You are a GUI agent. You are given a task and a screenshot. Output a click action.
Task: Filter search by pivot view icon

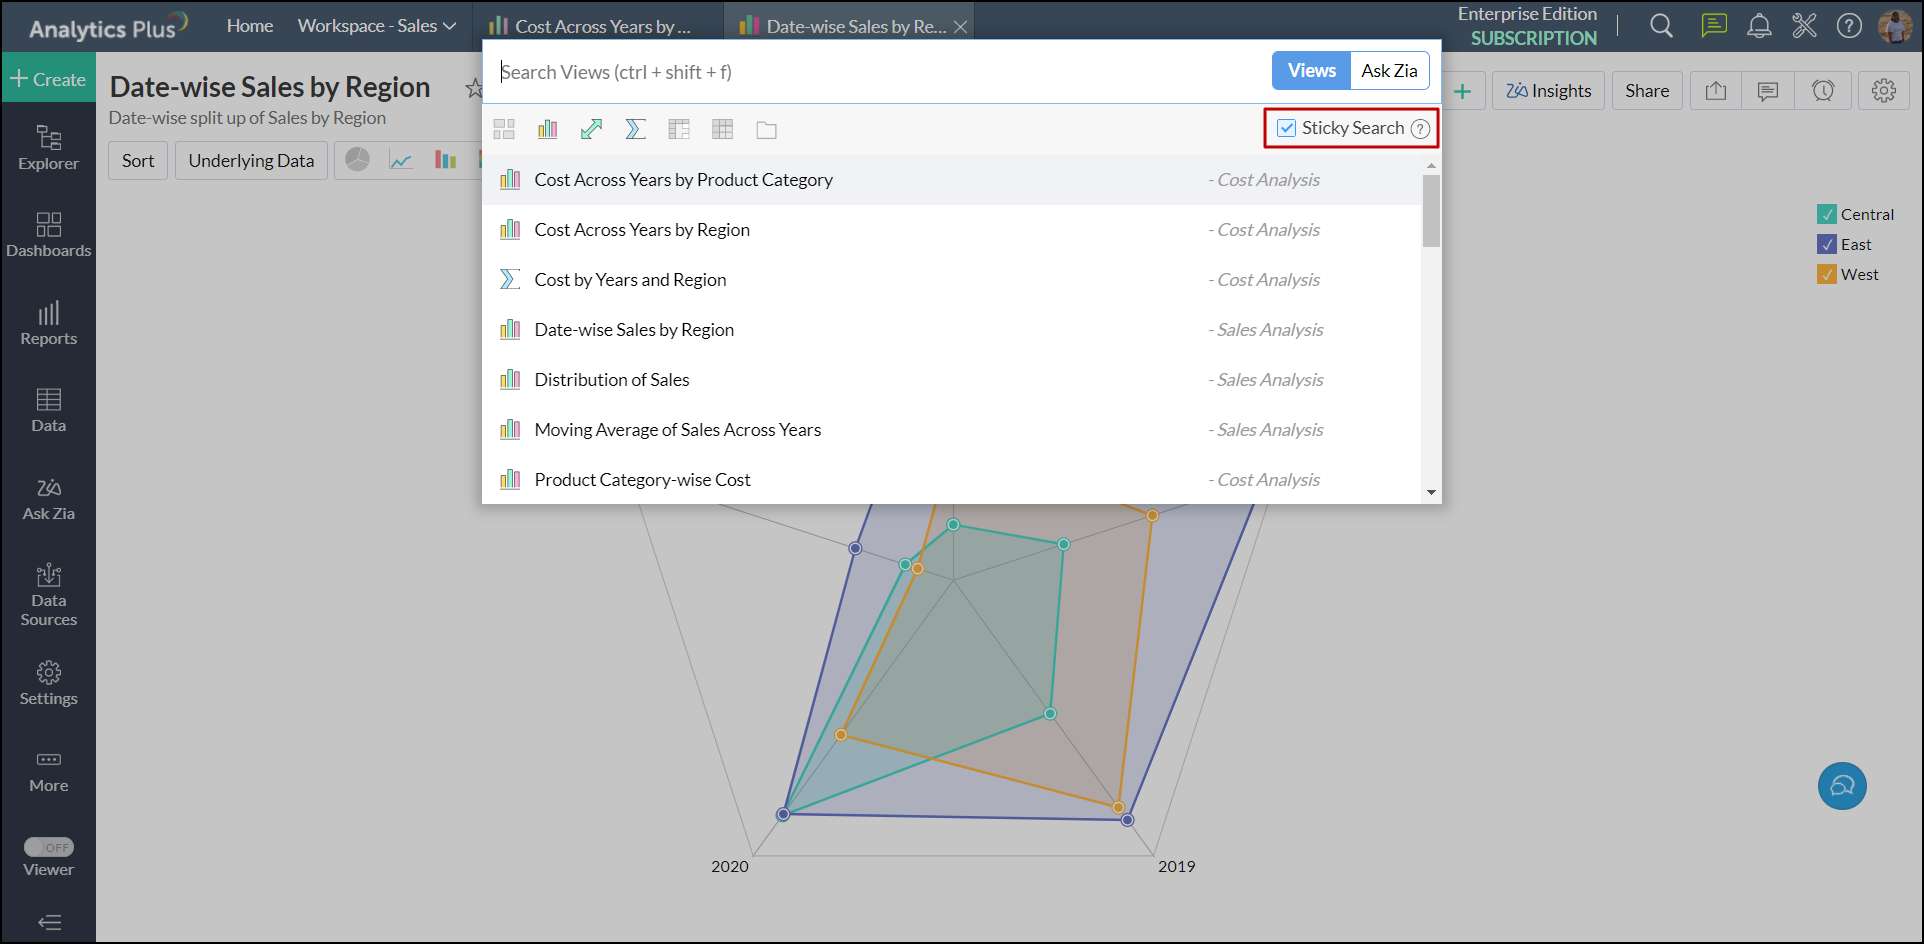[679, 129]
